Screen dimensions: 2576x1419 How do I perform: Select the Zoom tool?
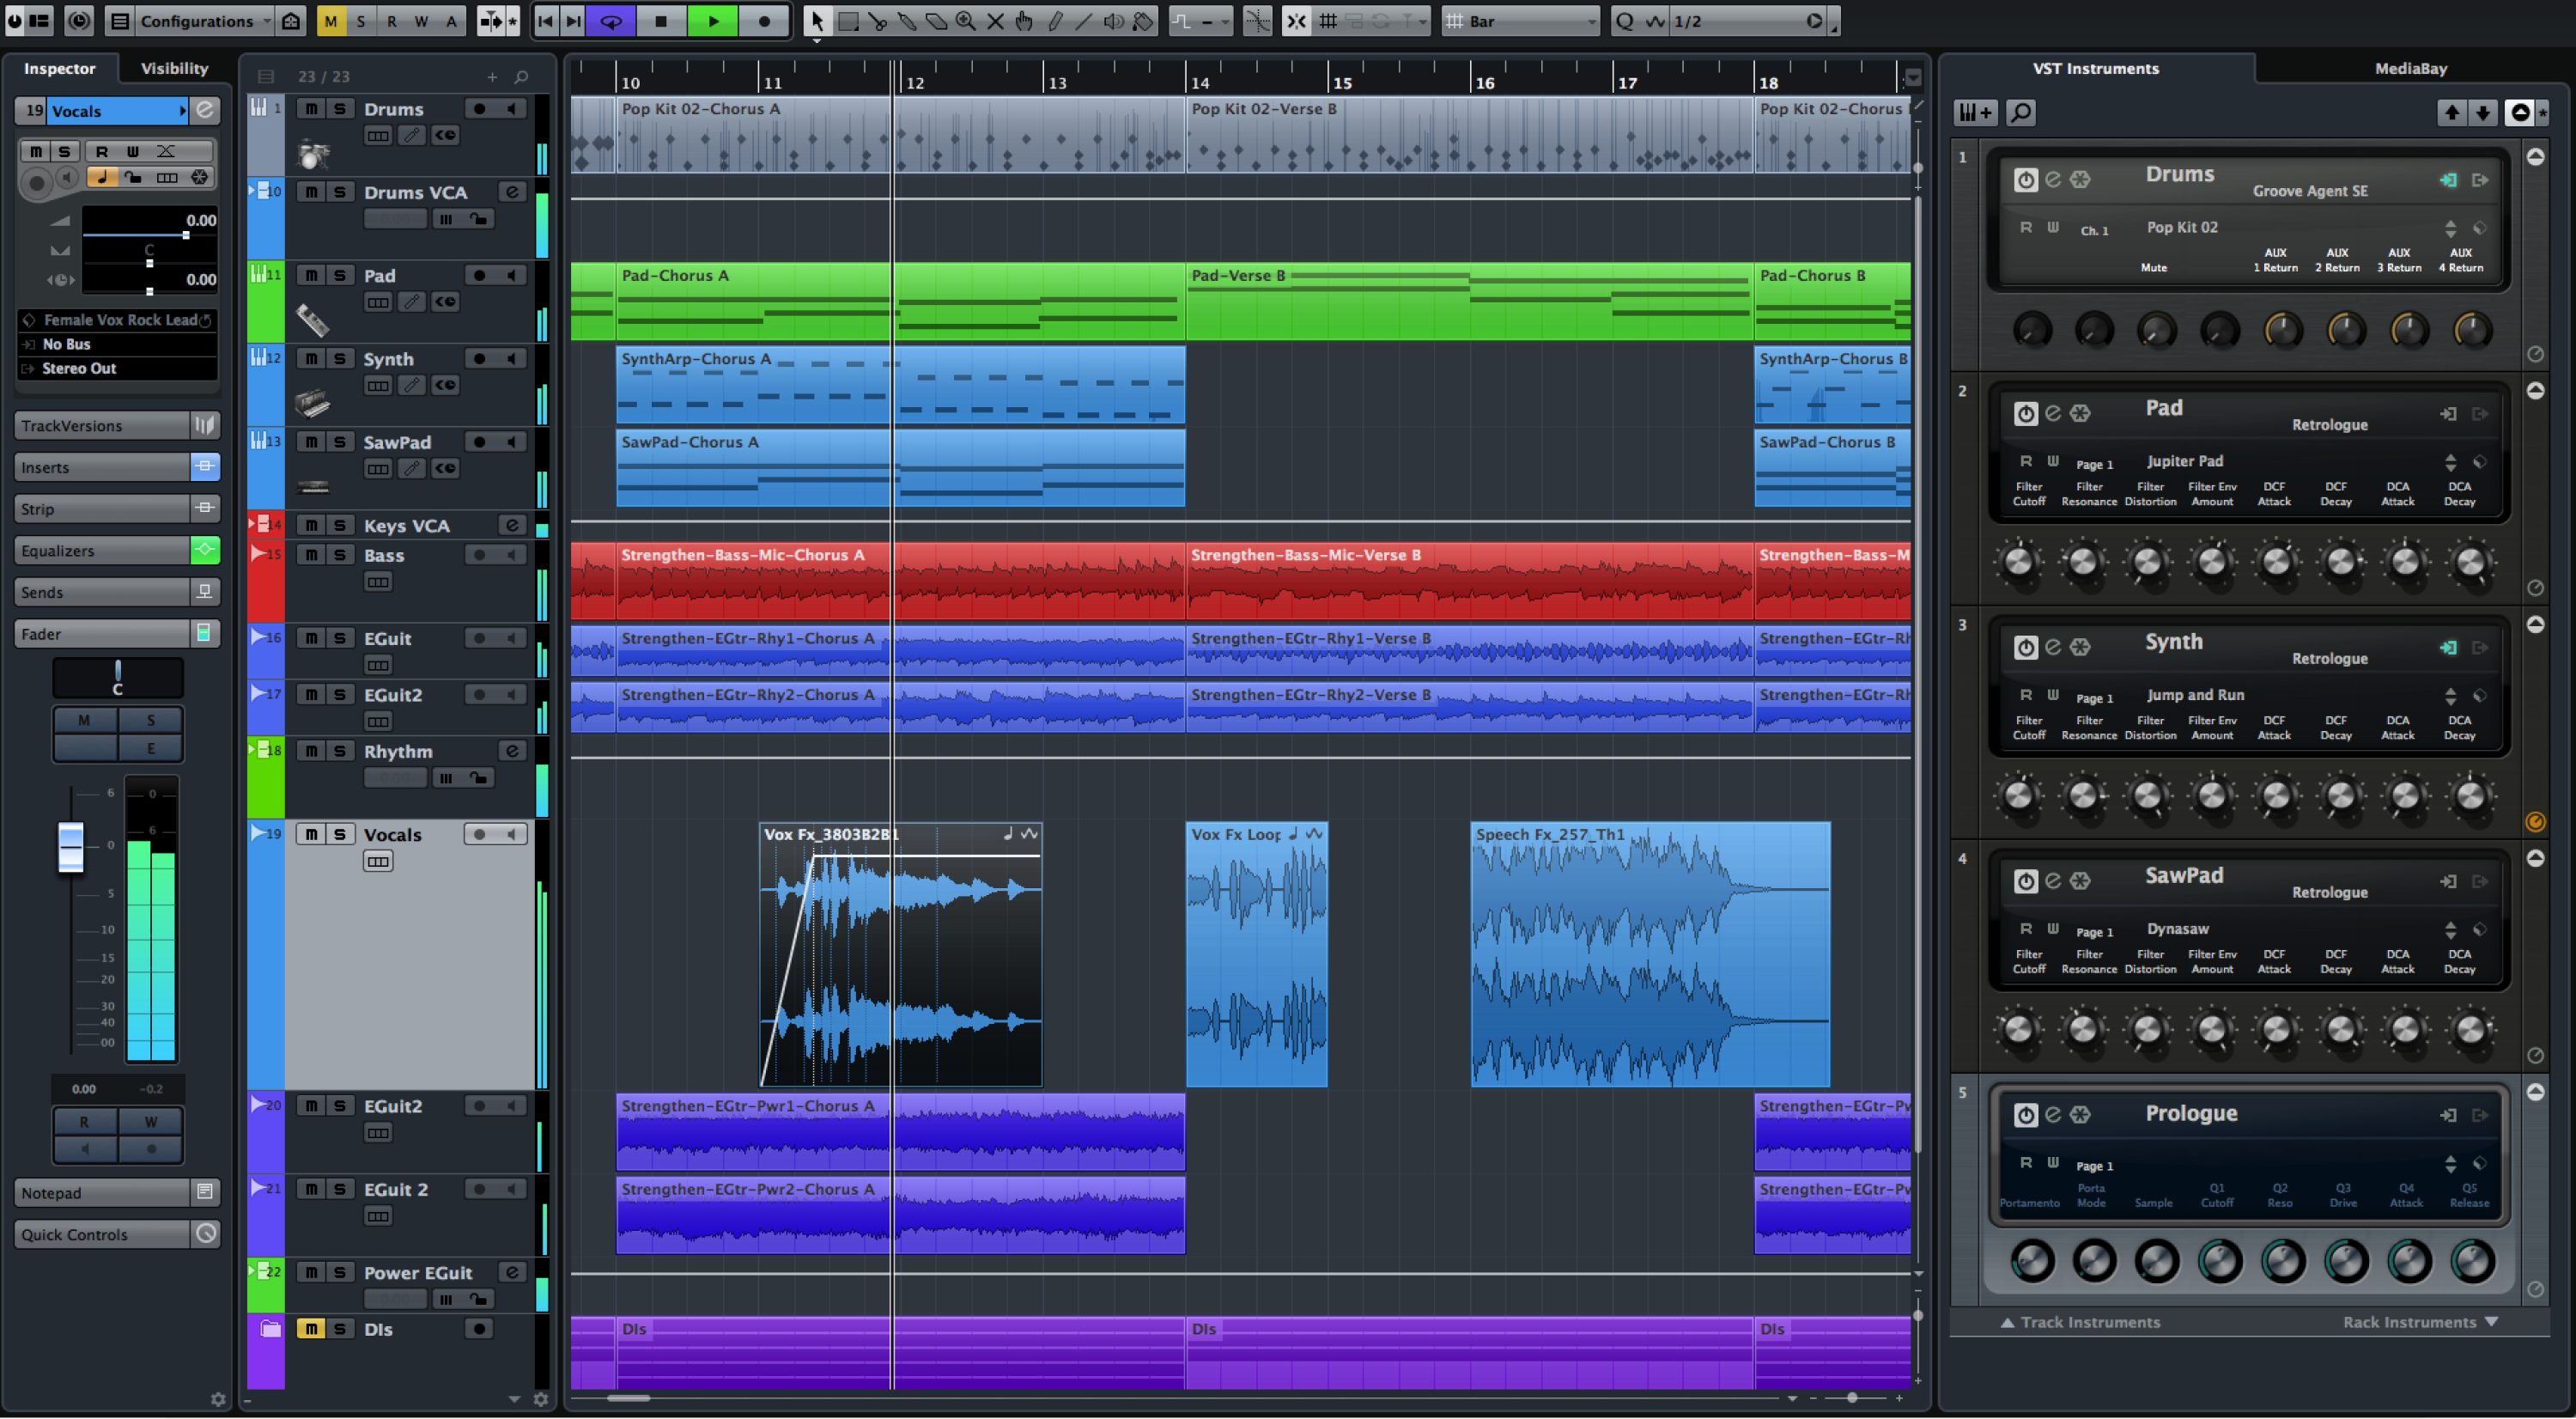point(966,20)
